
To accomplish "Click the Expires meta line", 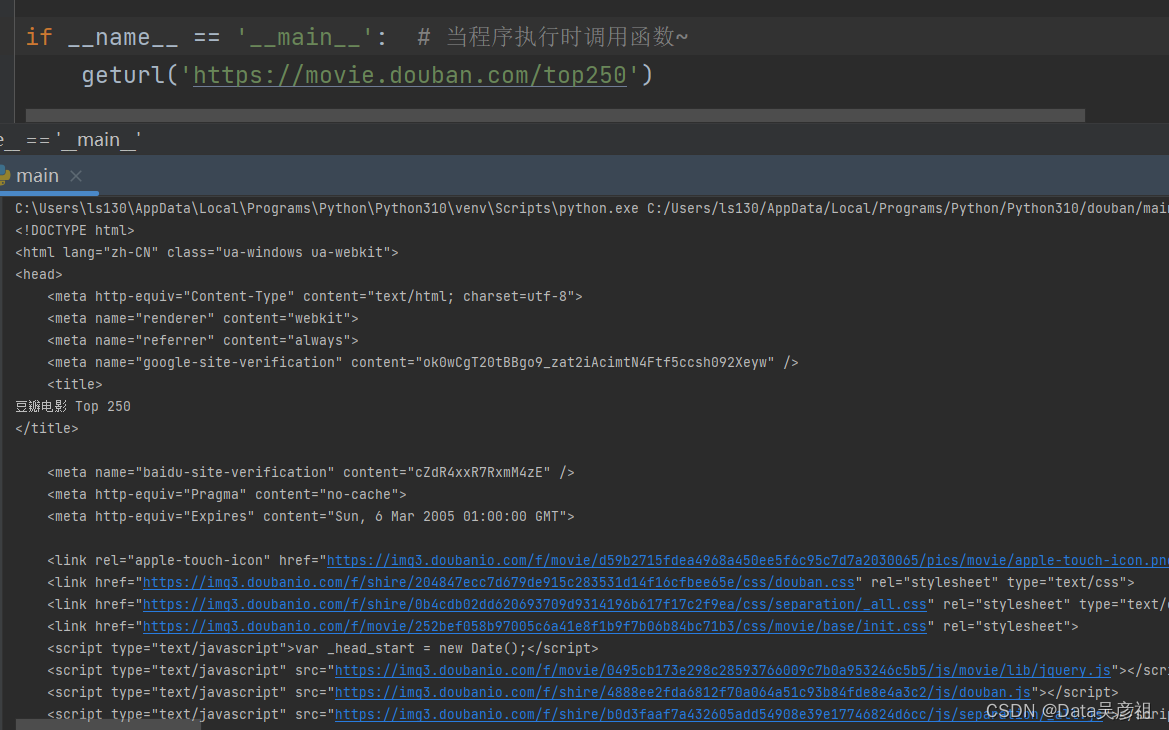I will (311, 516).
